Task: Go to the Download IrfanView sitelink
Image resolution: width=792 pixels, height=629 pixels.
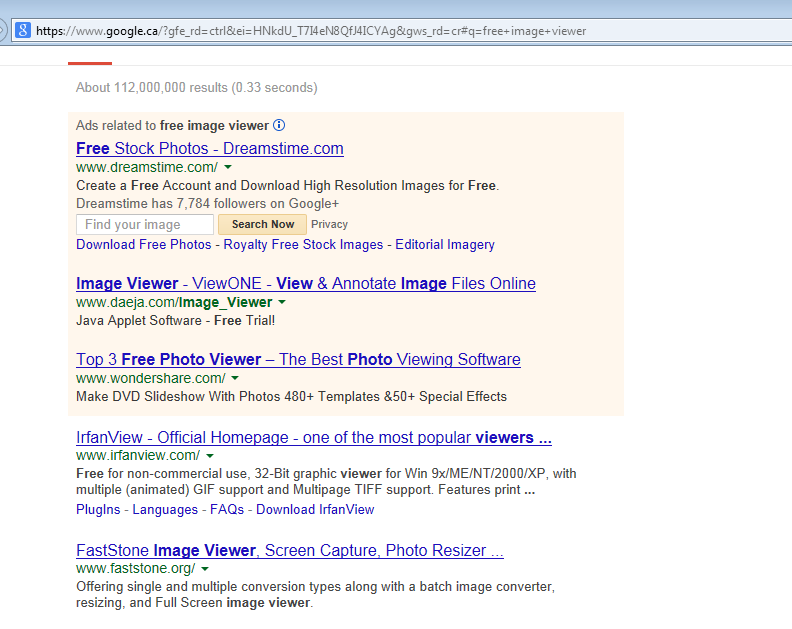Action: [x=315, y=510]
